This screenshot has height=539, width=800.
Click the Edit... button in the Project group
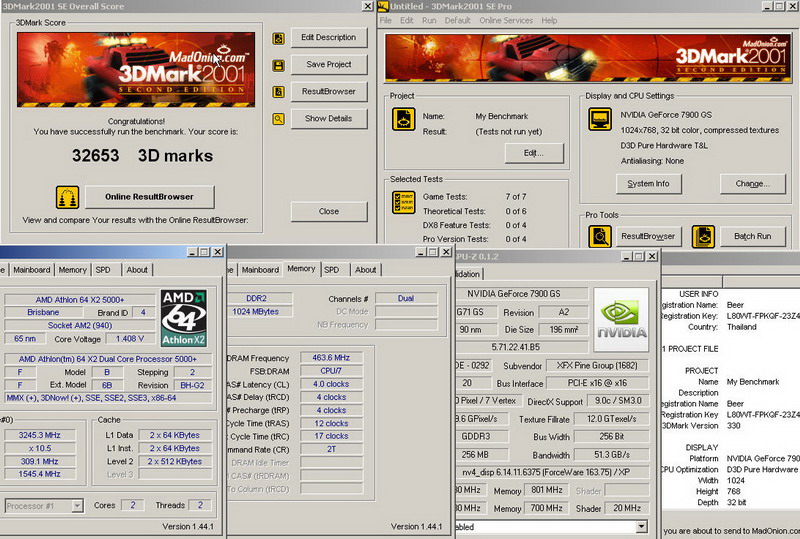pyautogui.click(x=534, y=153)
